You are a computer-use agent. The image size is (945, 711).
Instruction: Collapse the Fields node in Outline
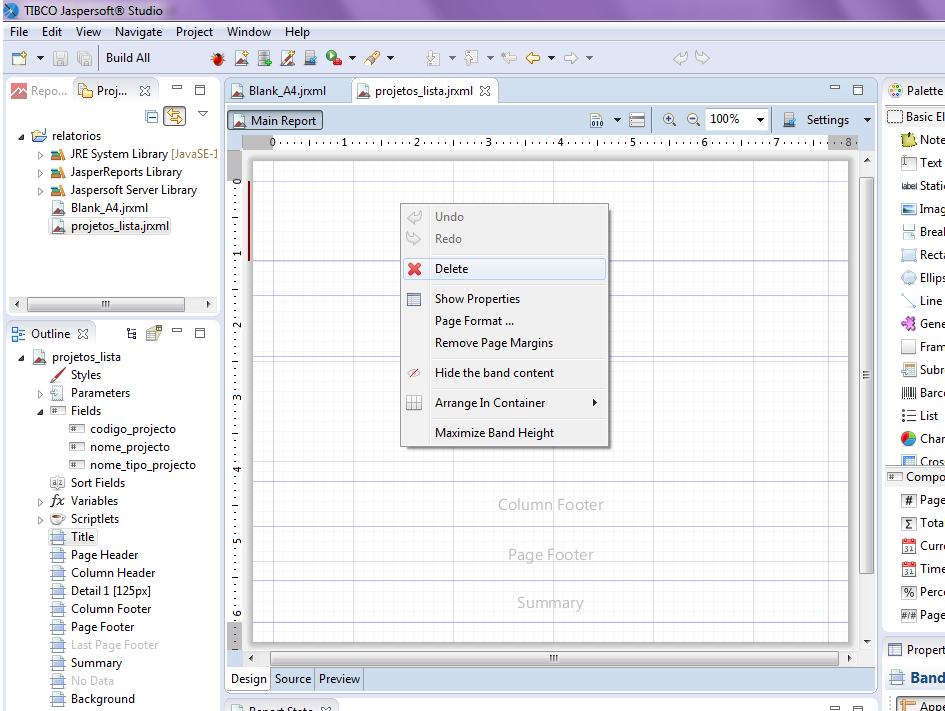40,412
